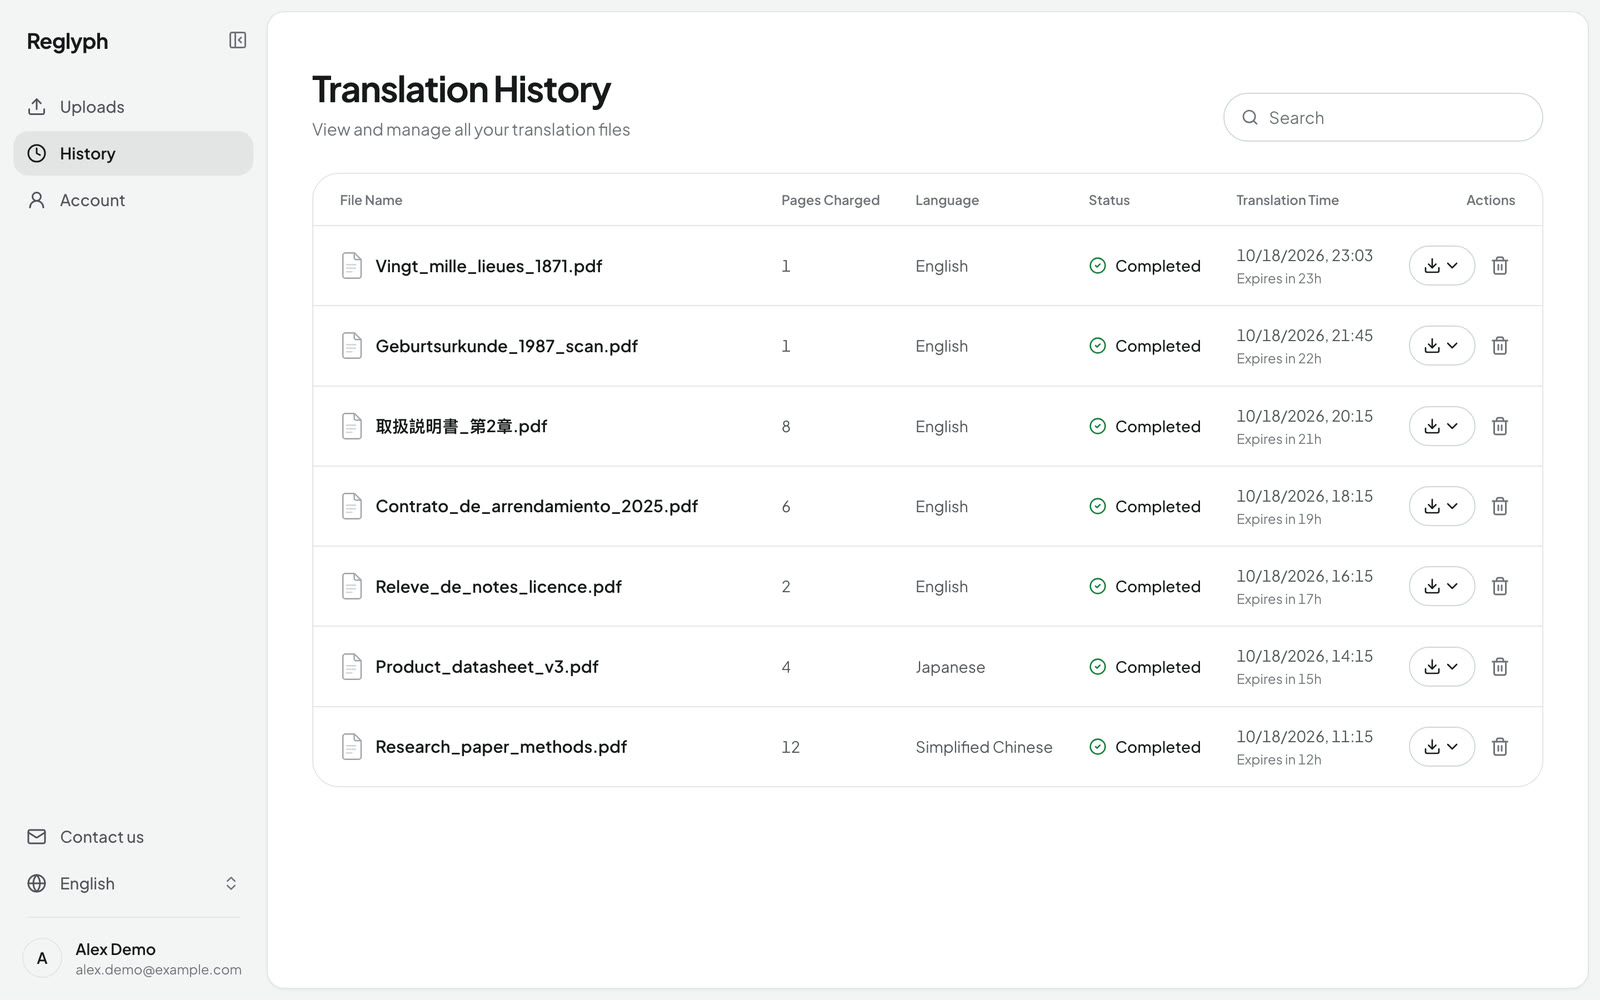Expand download options for Product_datasheet_v3.pdf
Screen dimensions: 1600x1000
point(1442,667)
